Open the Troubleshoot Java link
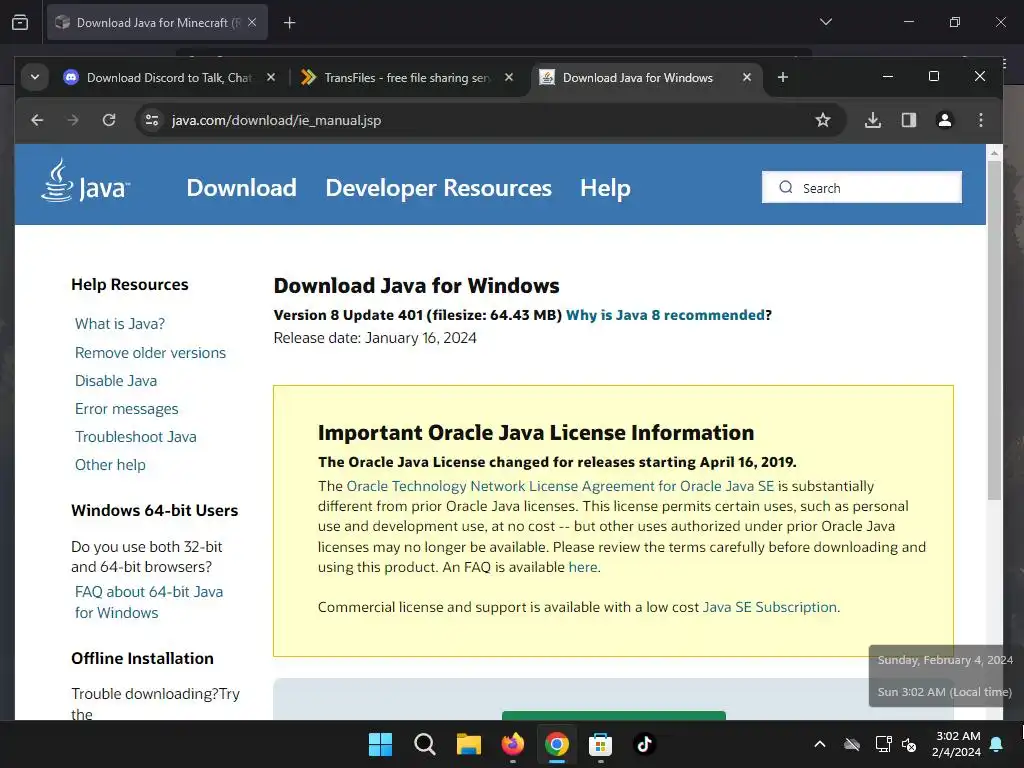 [135, 437]
